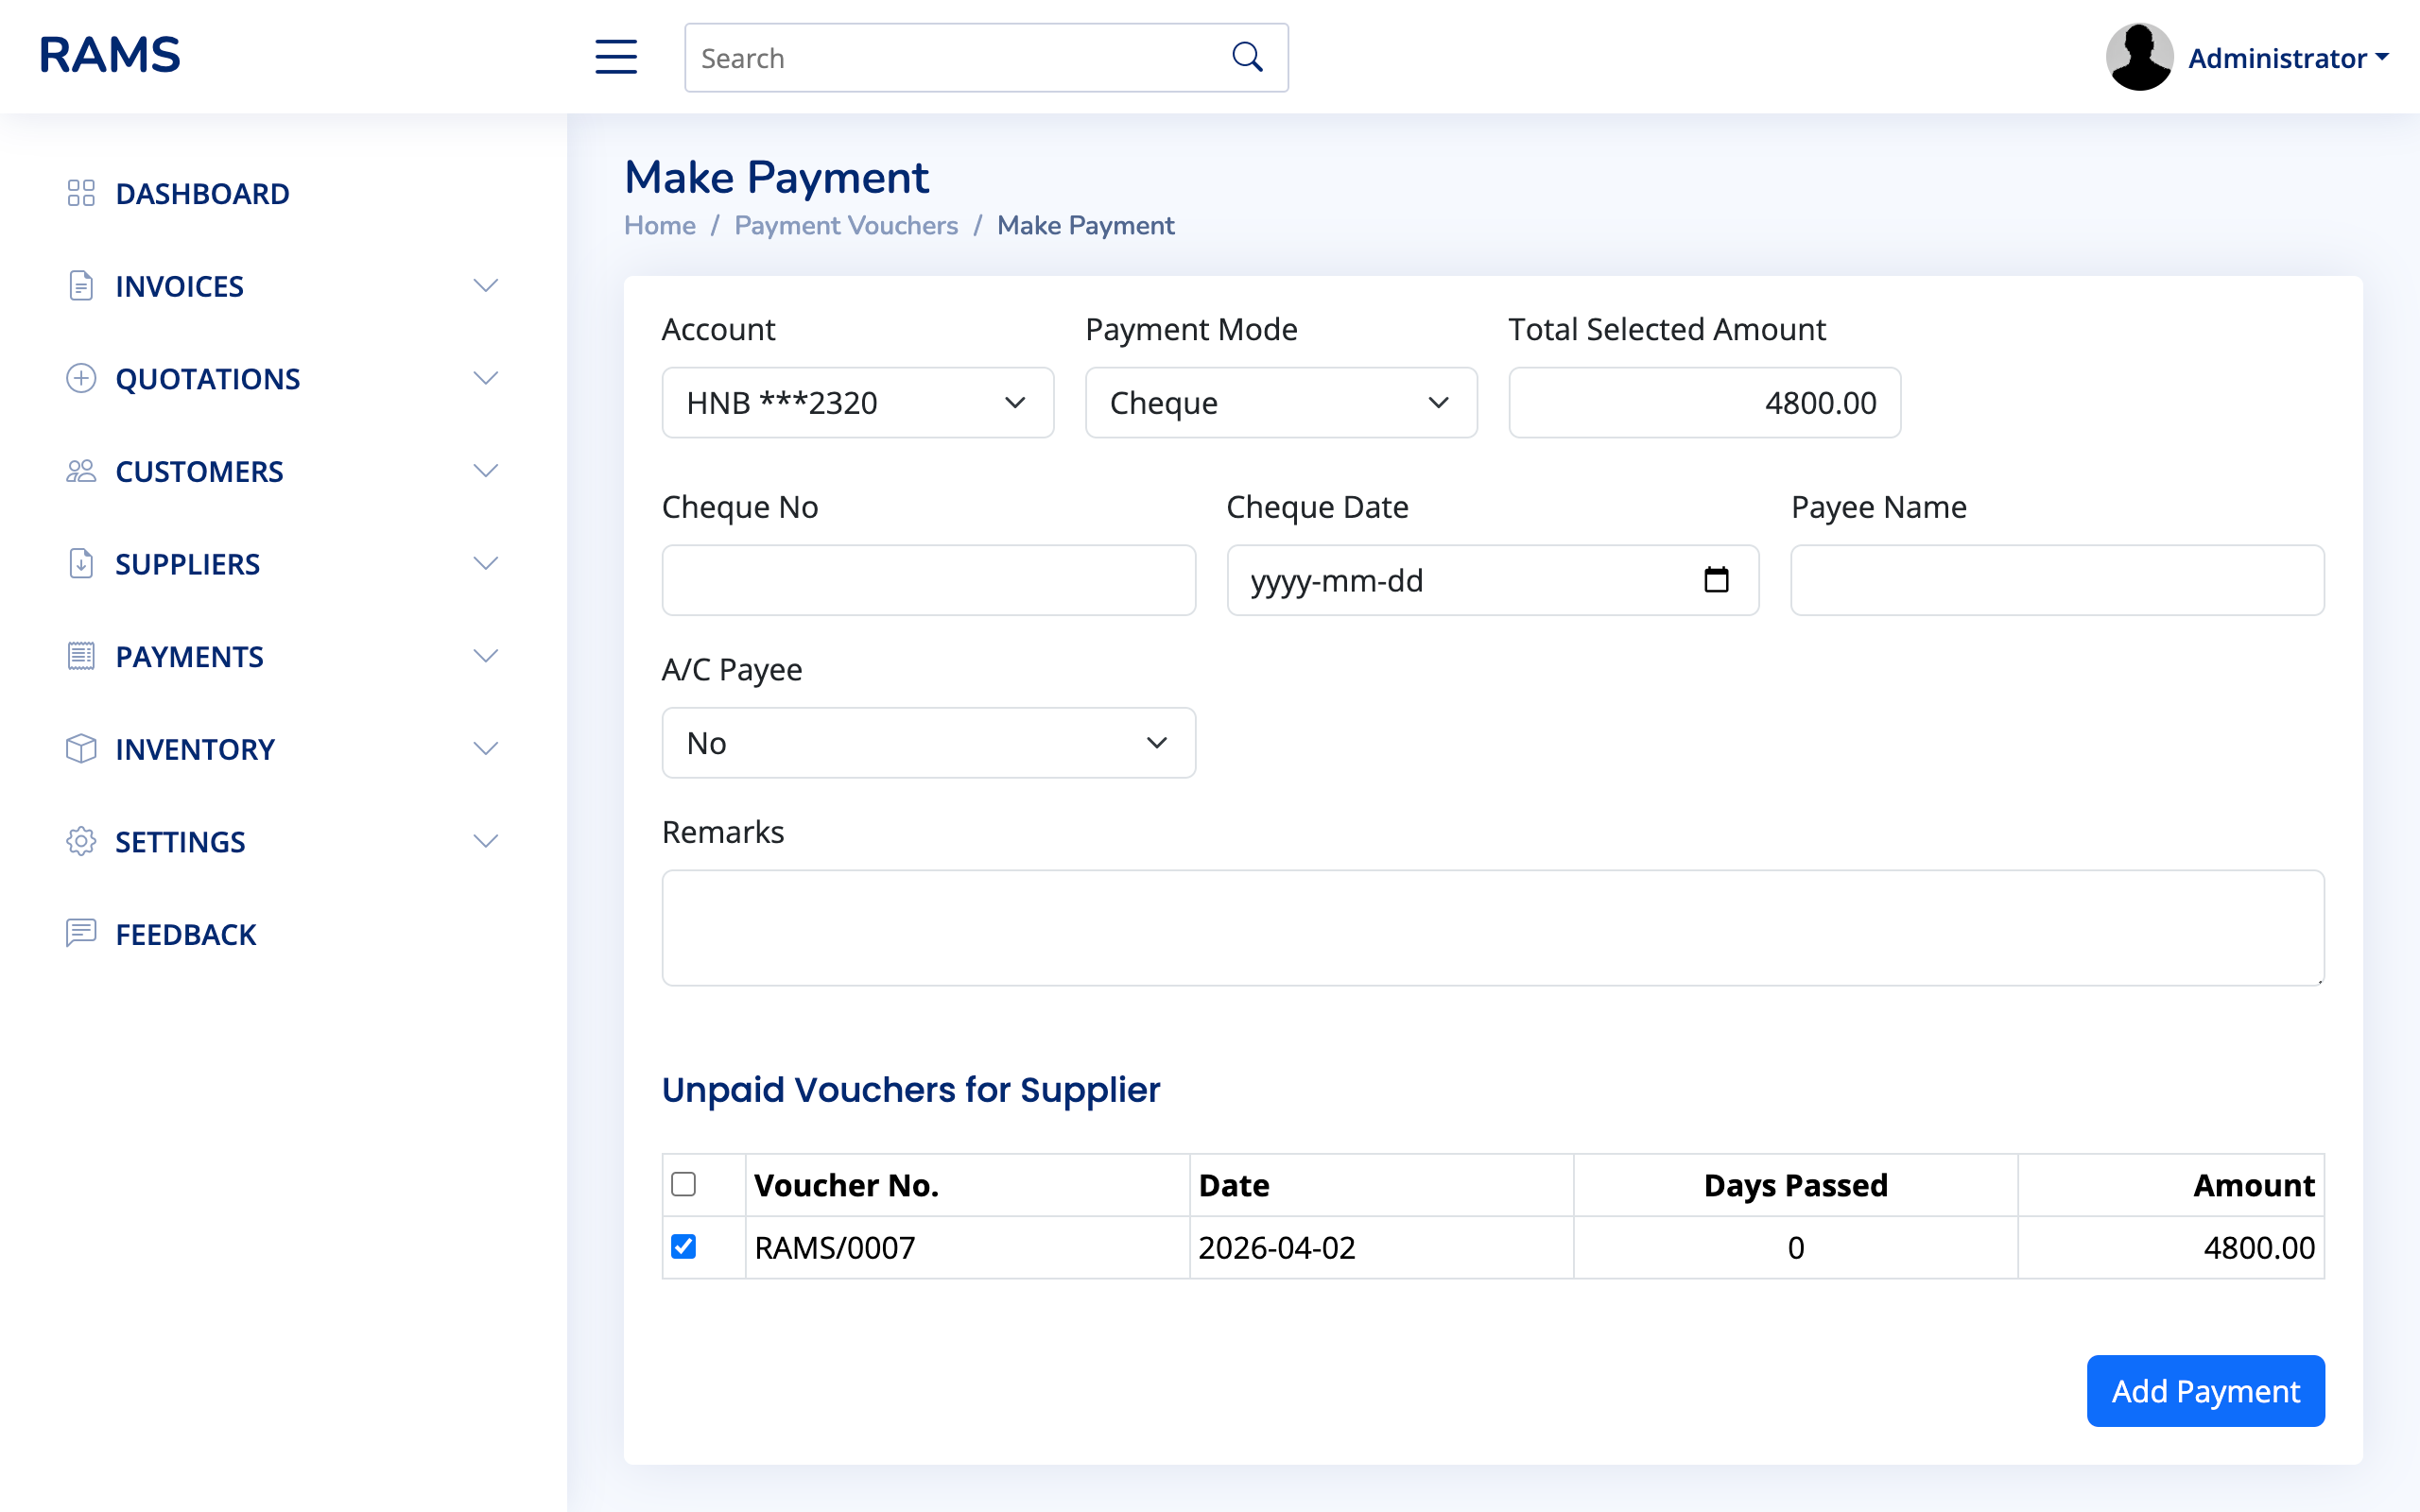Viewport: 2420px width, 1512px height.
Task: Open the Account dropdown showing HNB ***2320
Action: pos(857,403)
